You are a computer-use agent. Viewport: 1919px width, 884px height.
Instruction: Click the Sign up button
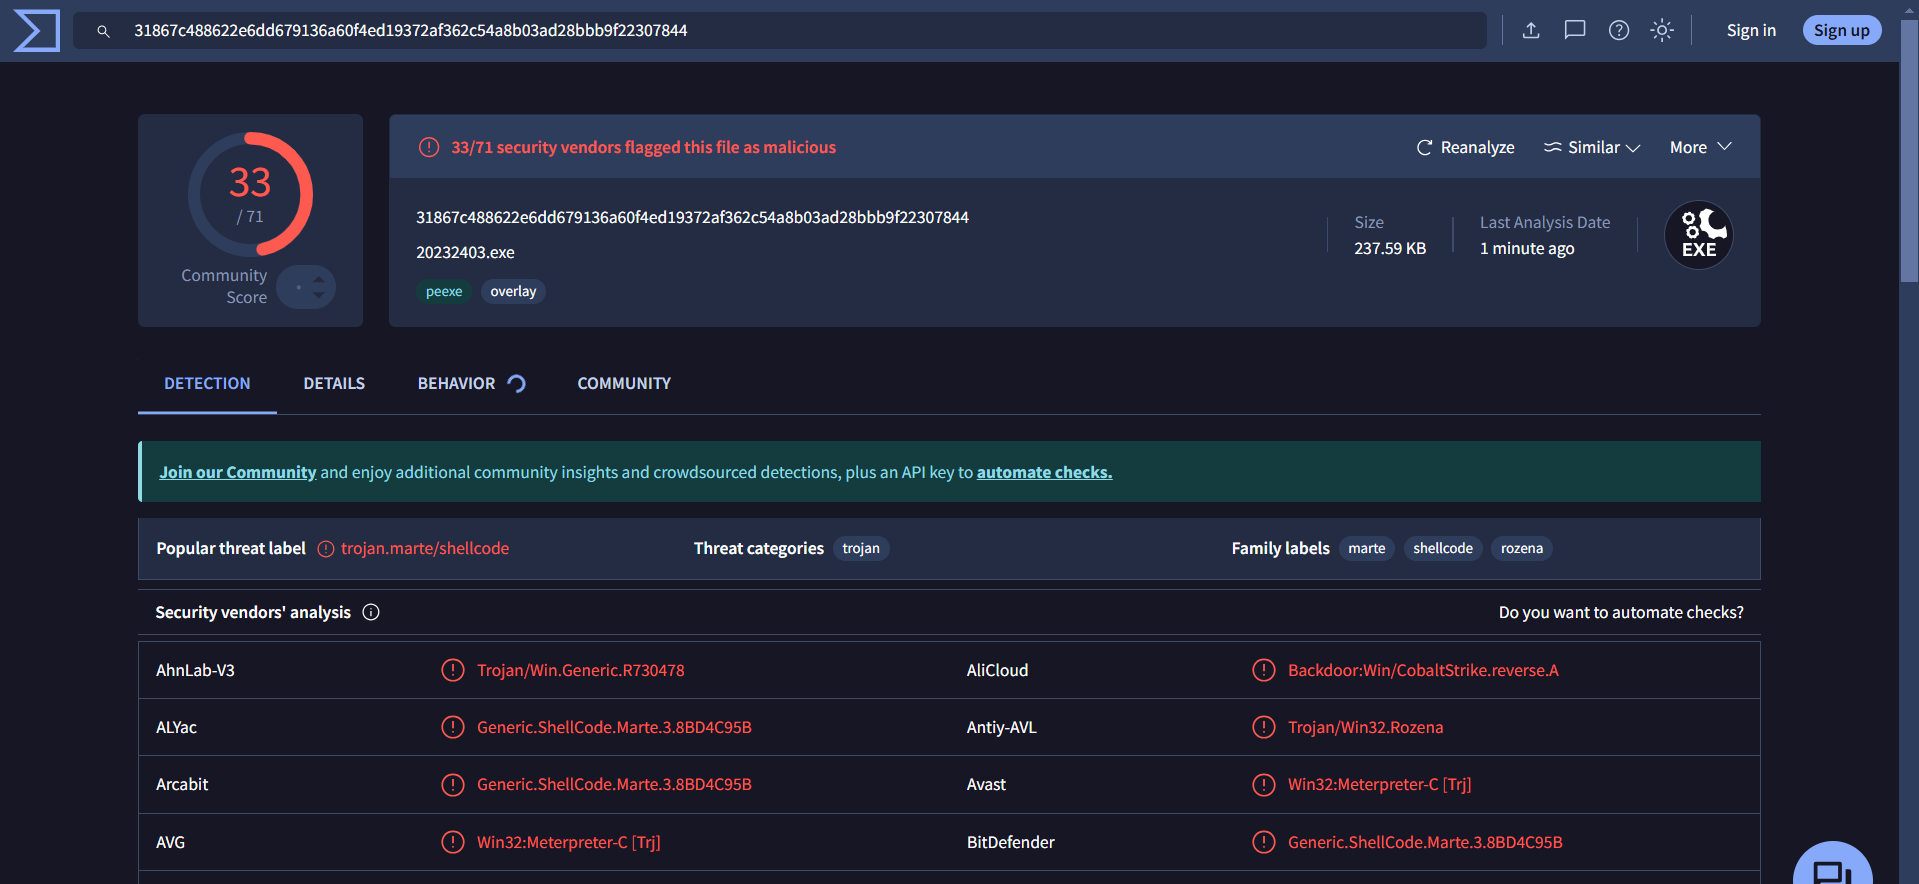click(1842, 30)
